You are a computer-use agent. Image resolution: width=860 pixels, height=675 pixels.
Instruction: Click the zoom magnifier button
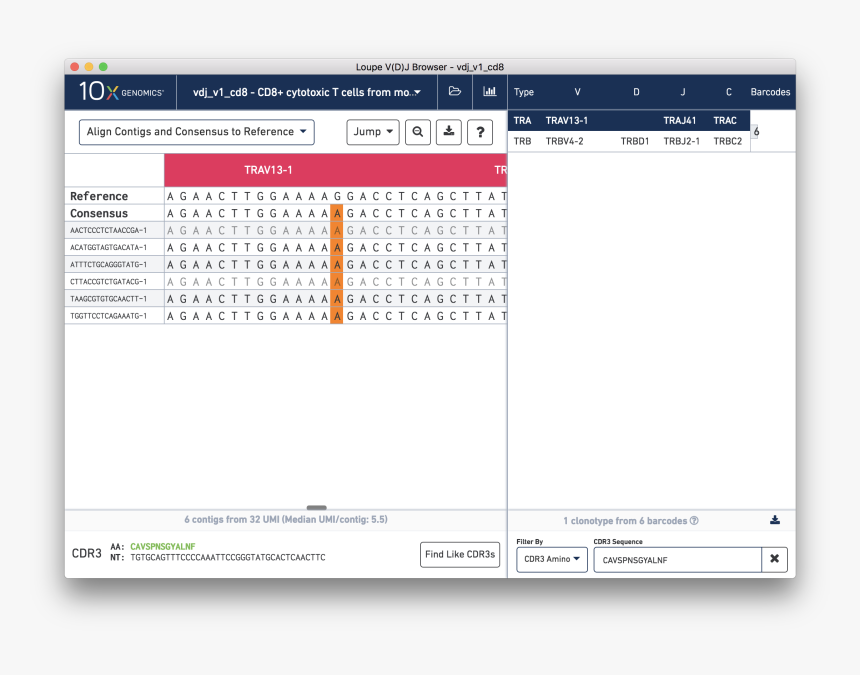[417, 132]
